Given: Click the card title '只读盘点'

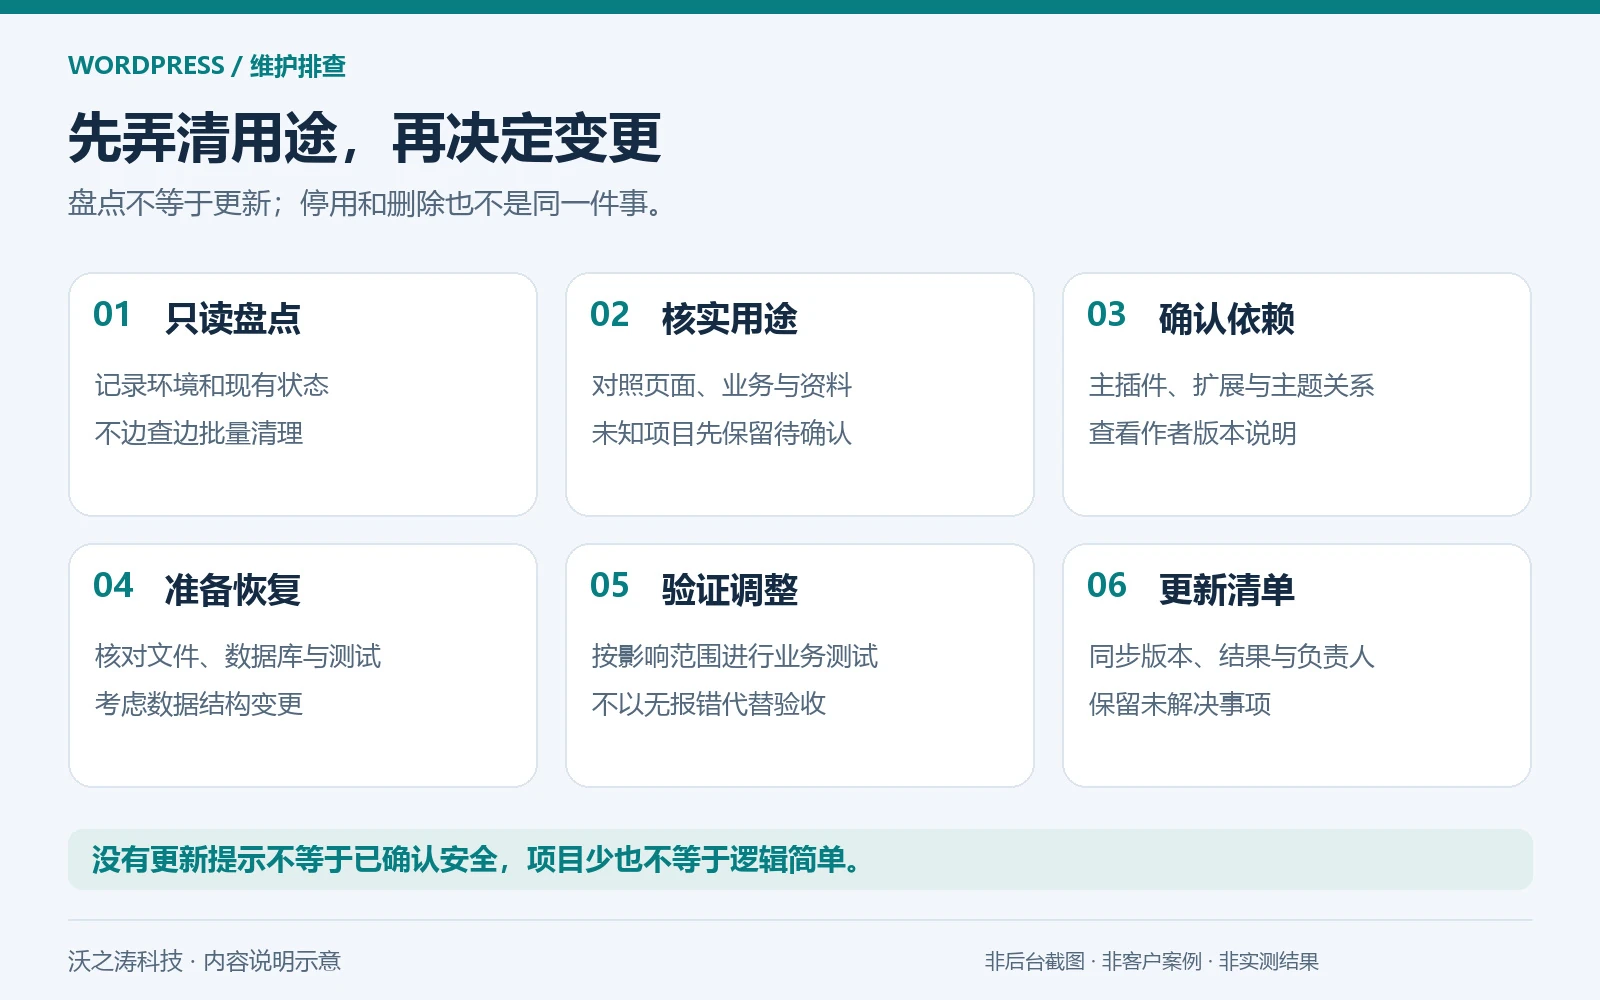Looking at the screenshot, I should click(233, 318).
